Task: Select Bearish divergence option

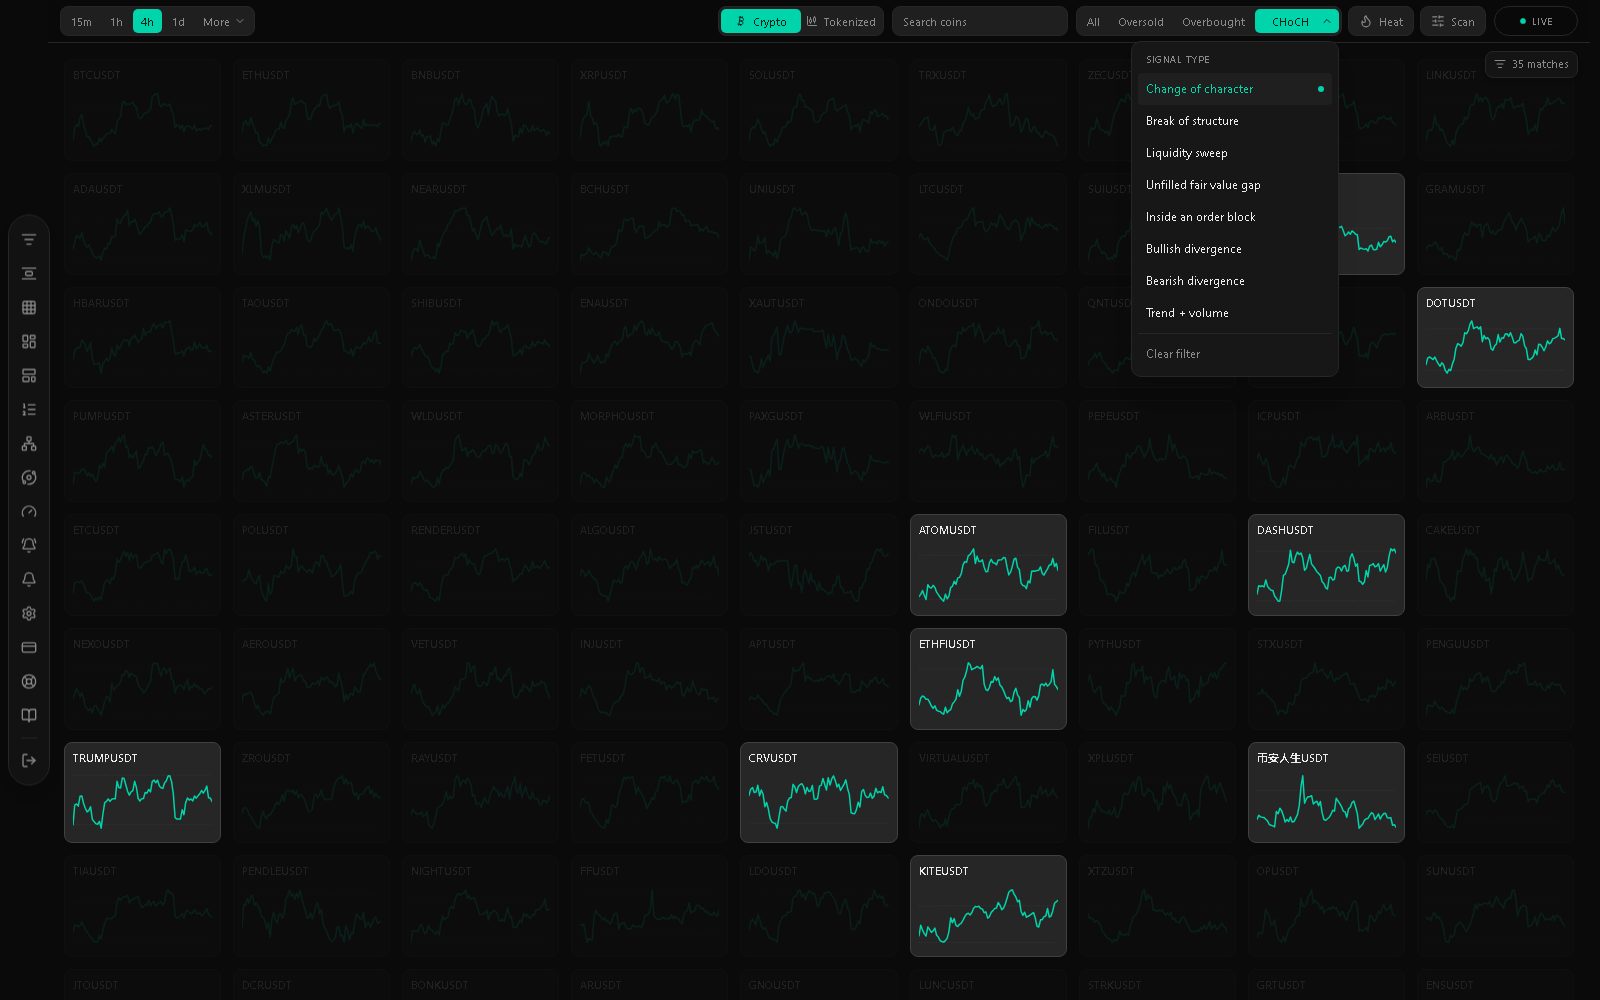Action: (1235, 281)
